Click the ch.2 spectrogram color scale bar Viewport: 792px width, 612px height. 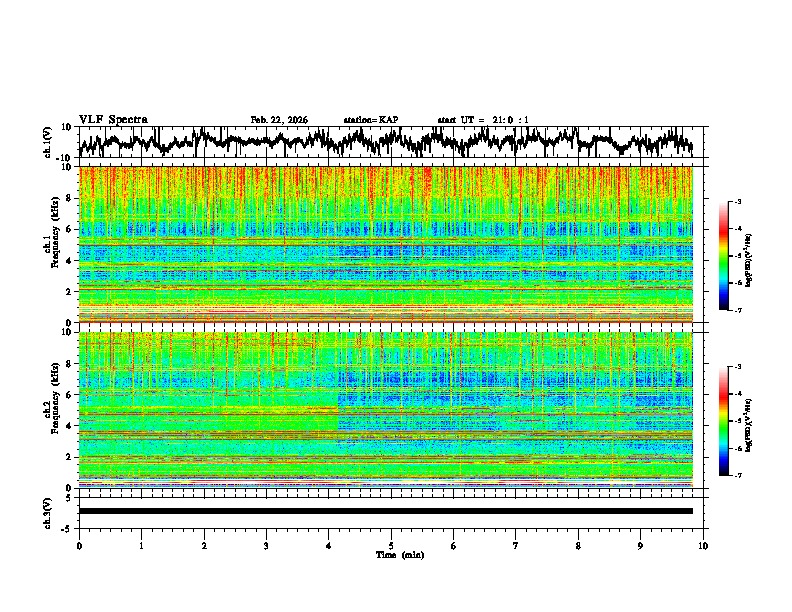[x=724, y=421]
